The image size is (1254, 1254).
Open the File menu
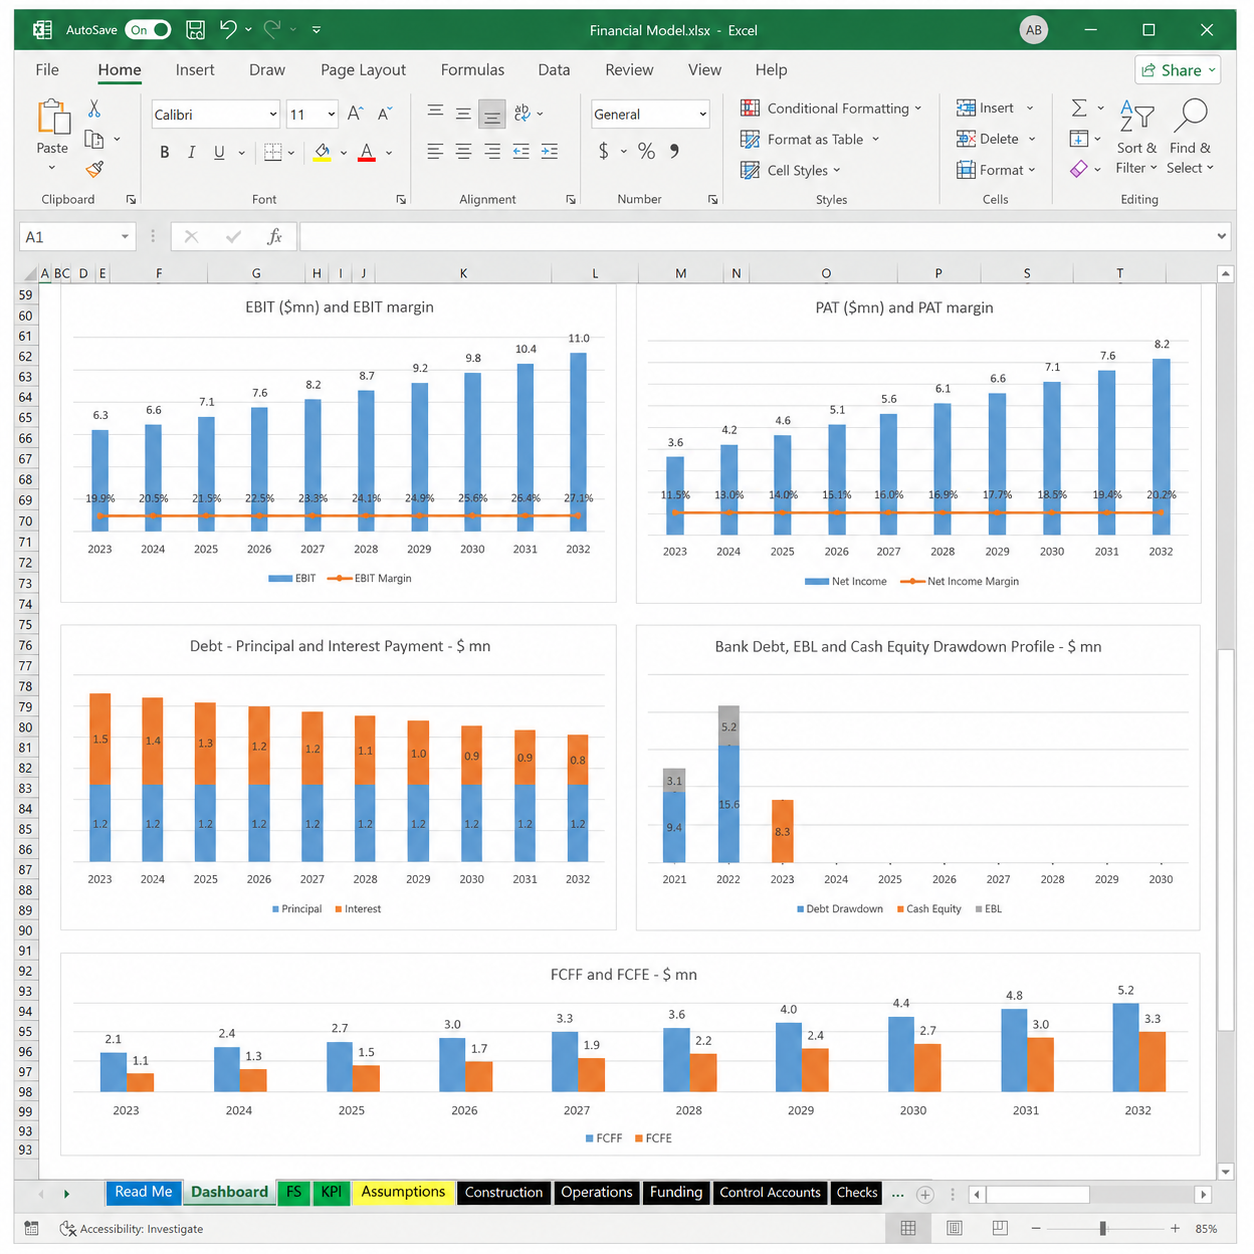pyautogui.click(x=47, y=70)
